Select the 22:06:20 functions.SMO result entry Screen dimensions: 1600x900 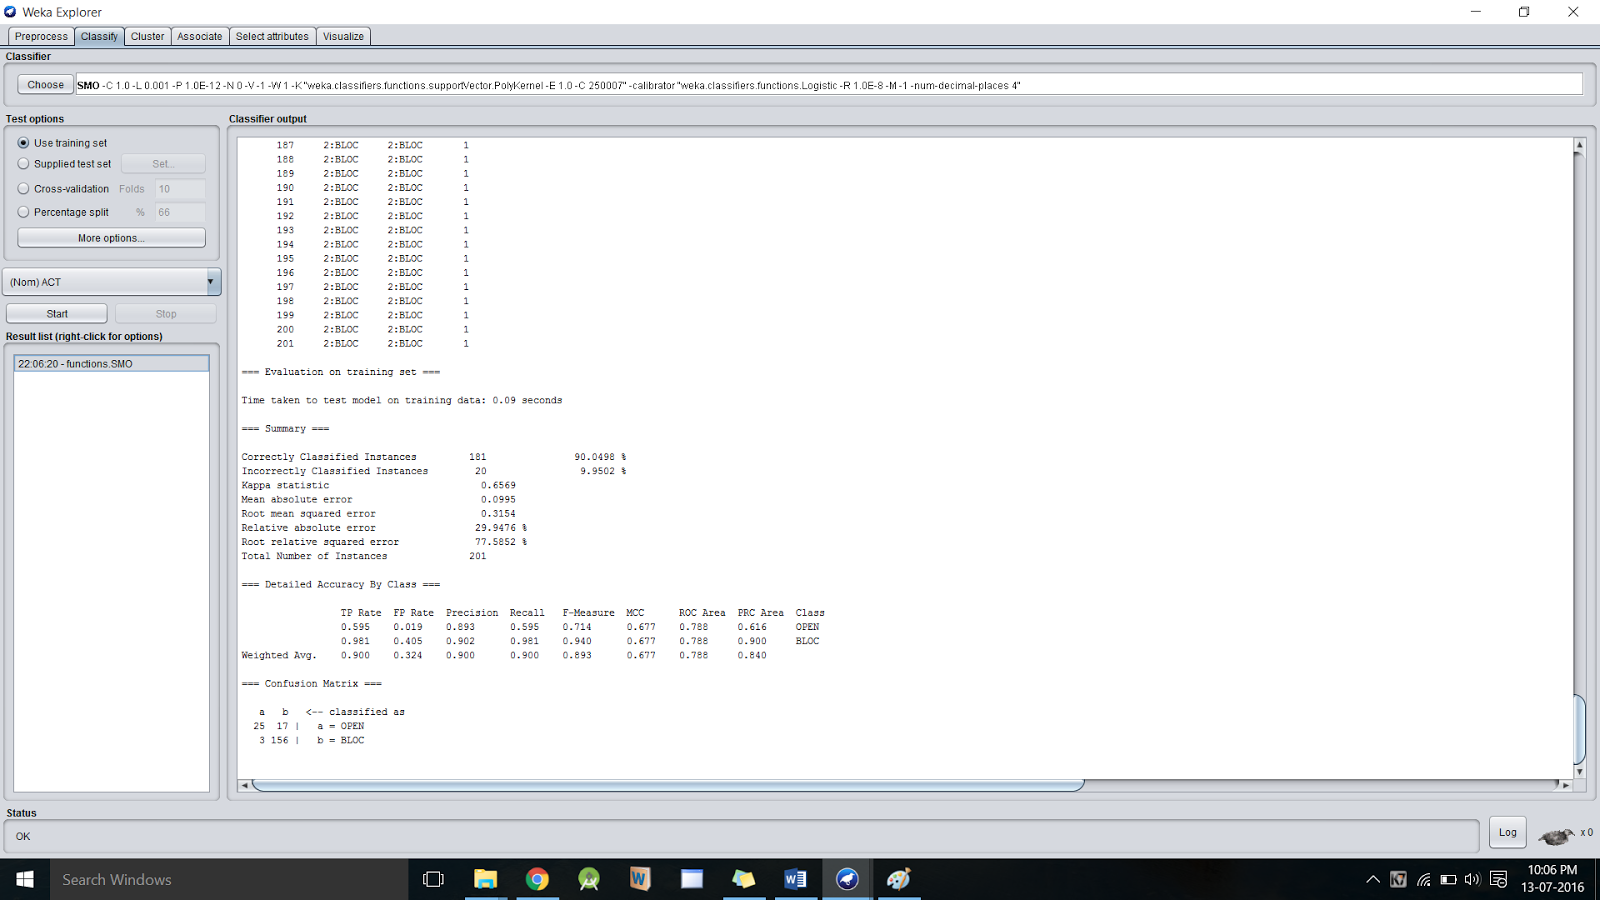(111, 363)
